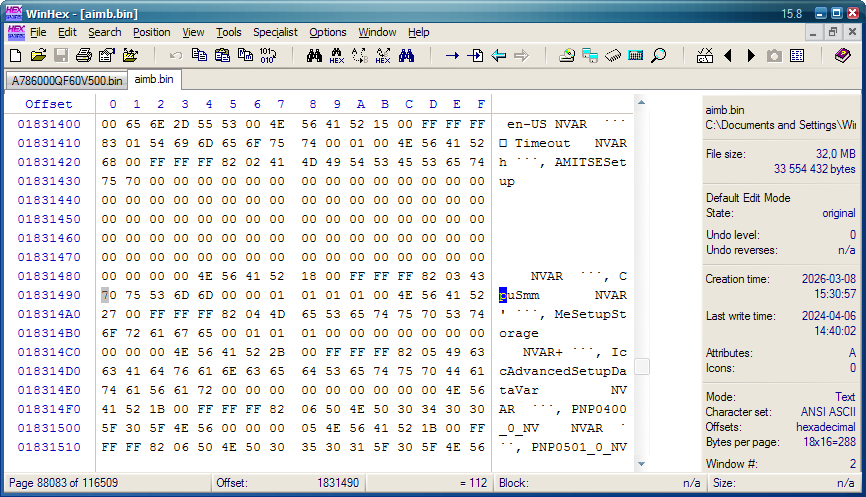Viewport: 866px width, 497px height.
Task: Click the Replace Hex Values icon
Action: pos(383,55)
